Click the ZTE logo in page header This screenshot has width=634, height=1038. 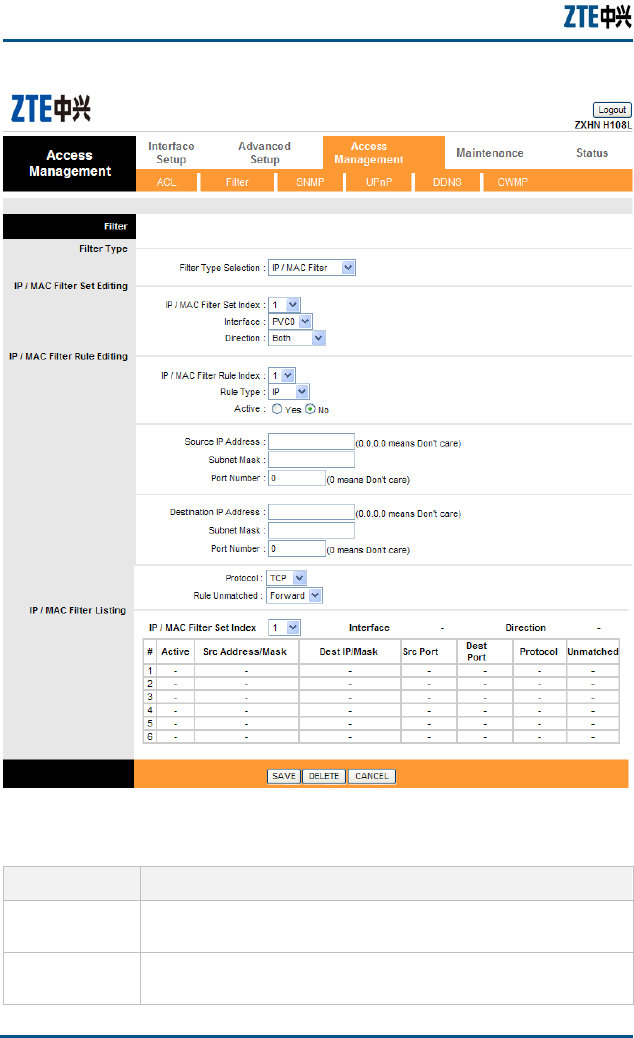click(597, 17)
